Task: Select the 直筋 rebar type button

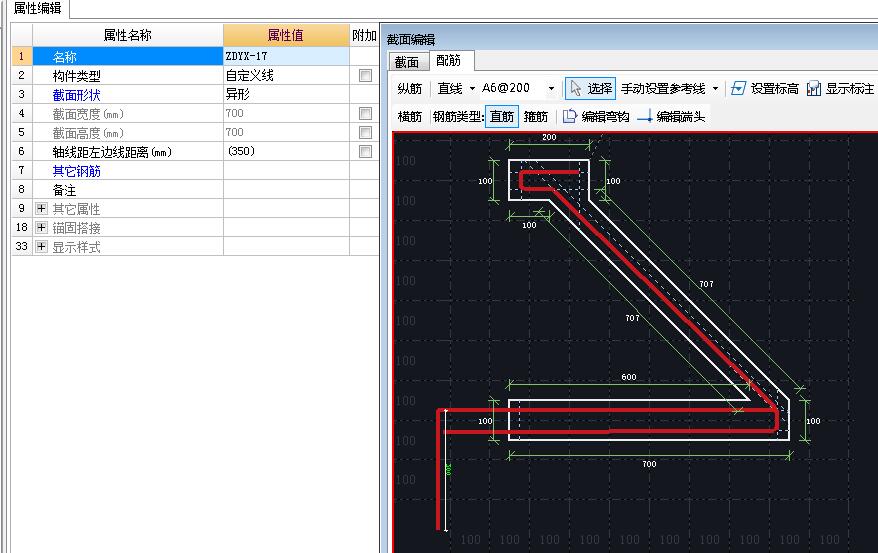Action: tap(502, 116)
